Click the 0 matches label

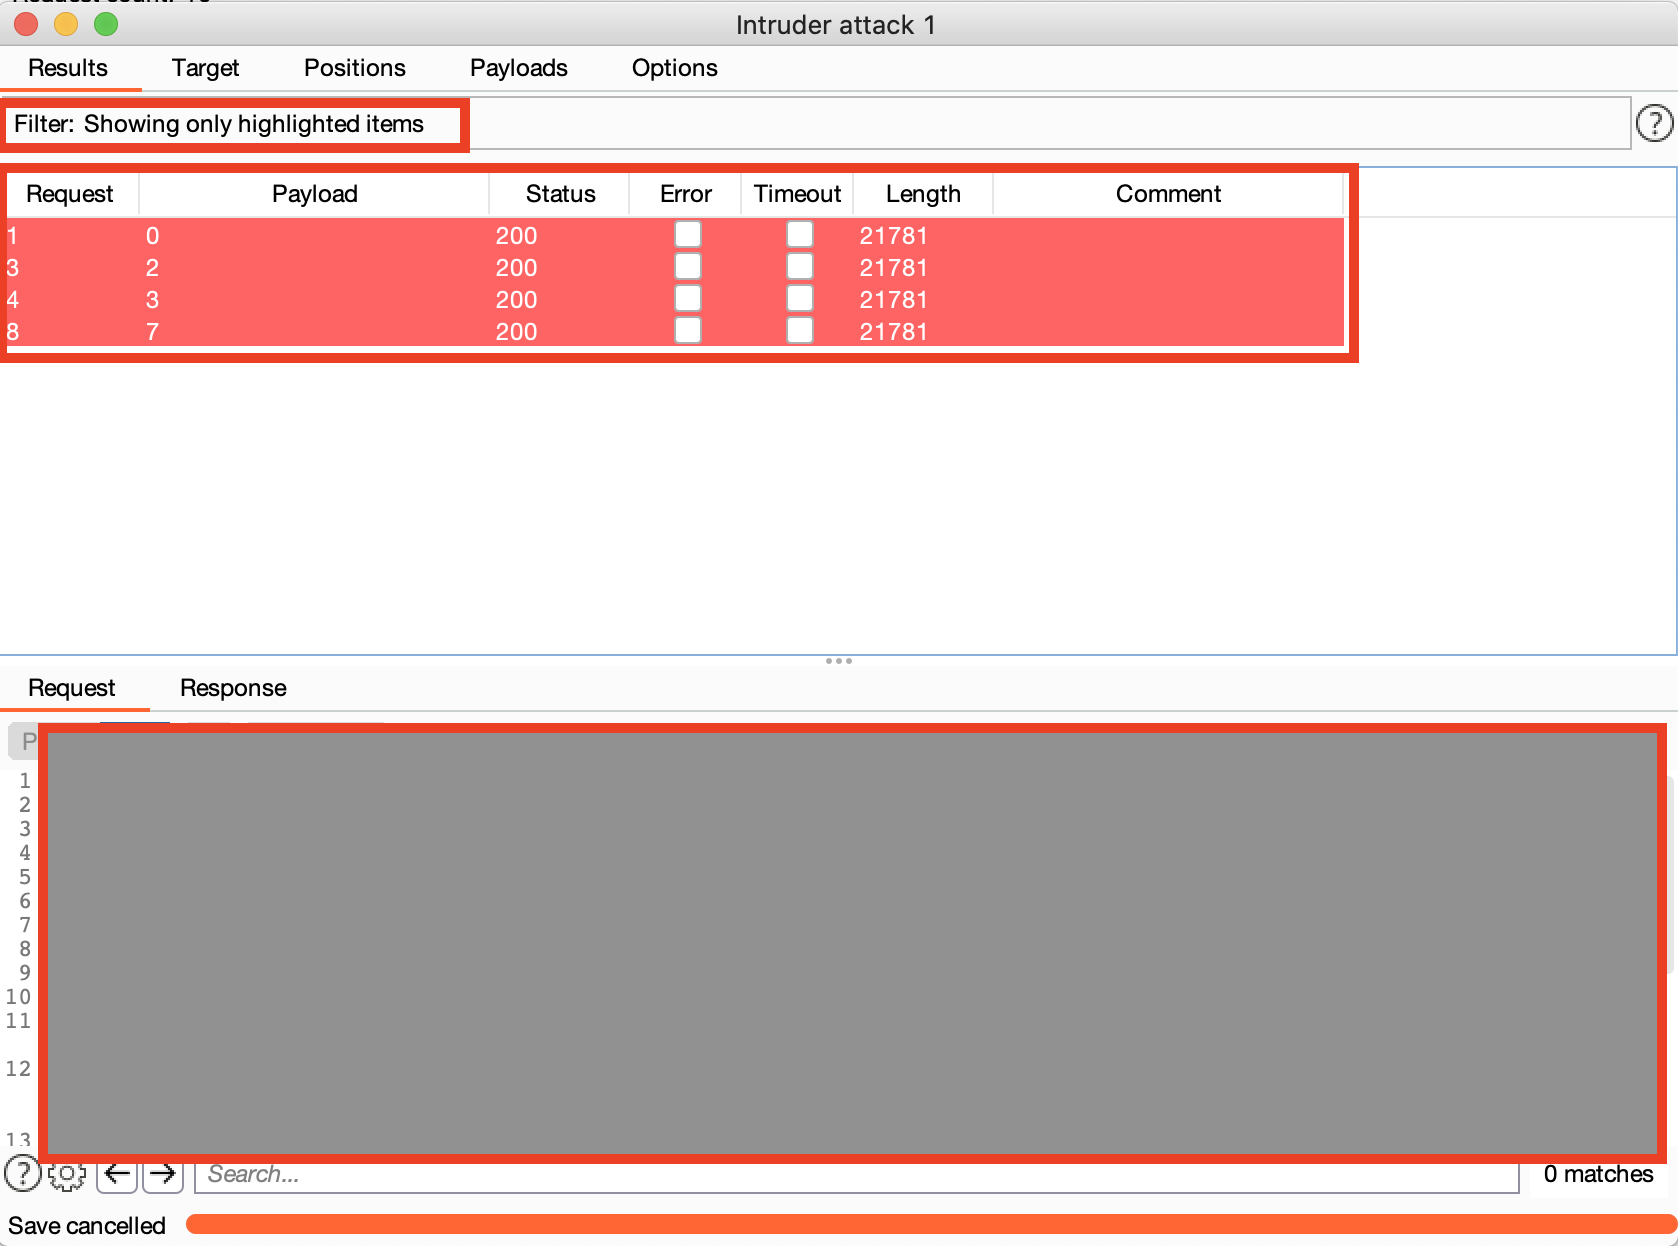point(1598,1174)
